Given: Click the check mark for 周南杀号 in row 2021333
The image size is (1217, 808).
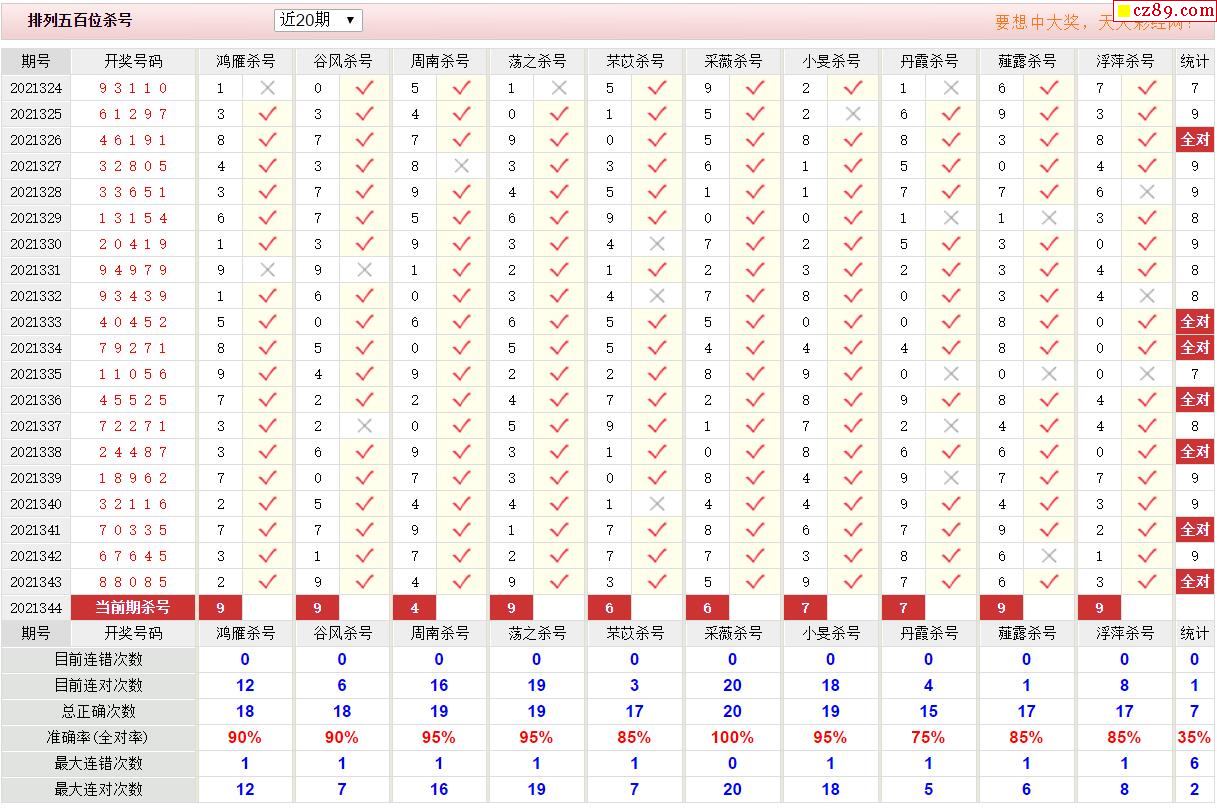Looking at the screenshot, I should click(x=461, y=322).
